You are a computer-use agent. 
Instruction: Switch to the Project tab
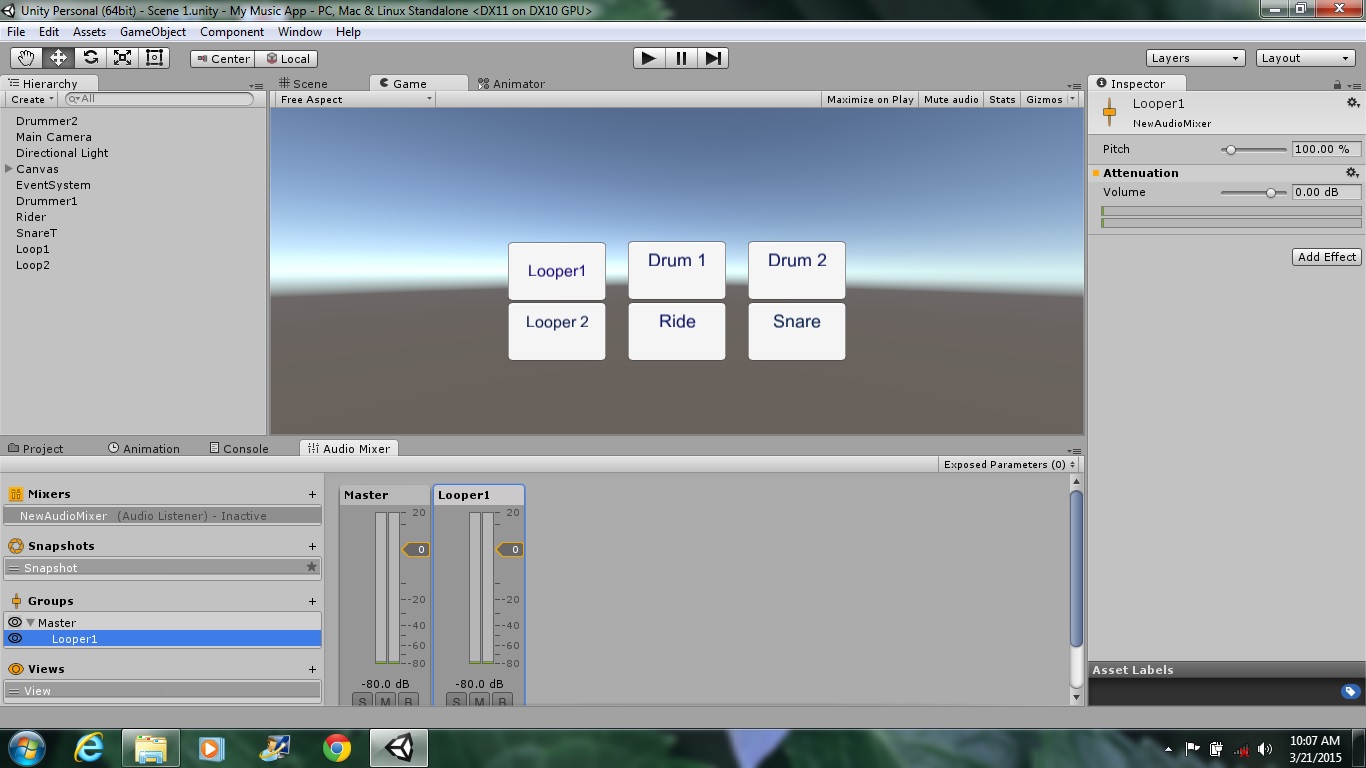coord(36,449)
